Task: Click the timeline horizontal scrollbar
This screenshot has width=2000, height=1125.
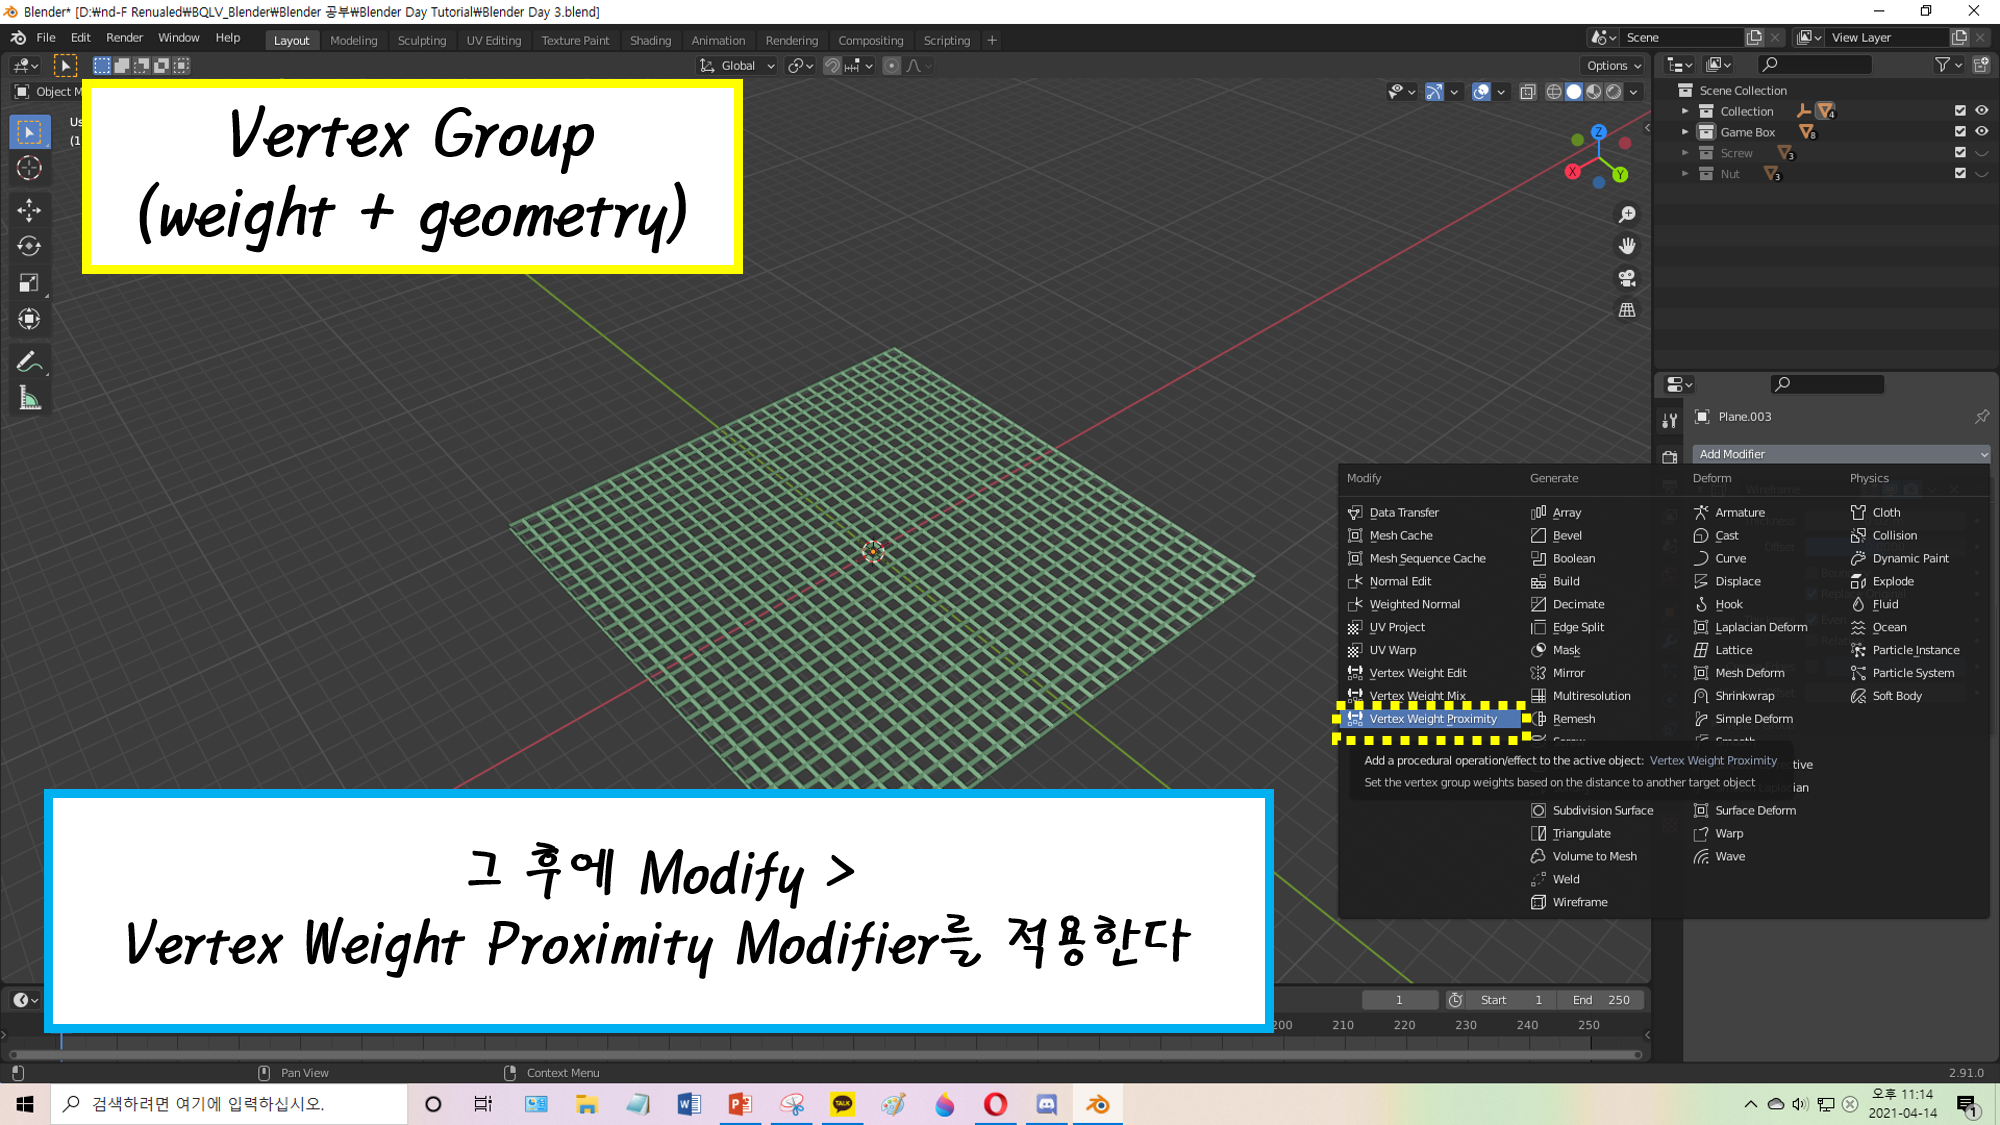Action: (824, 1054)
